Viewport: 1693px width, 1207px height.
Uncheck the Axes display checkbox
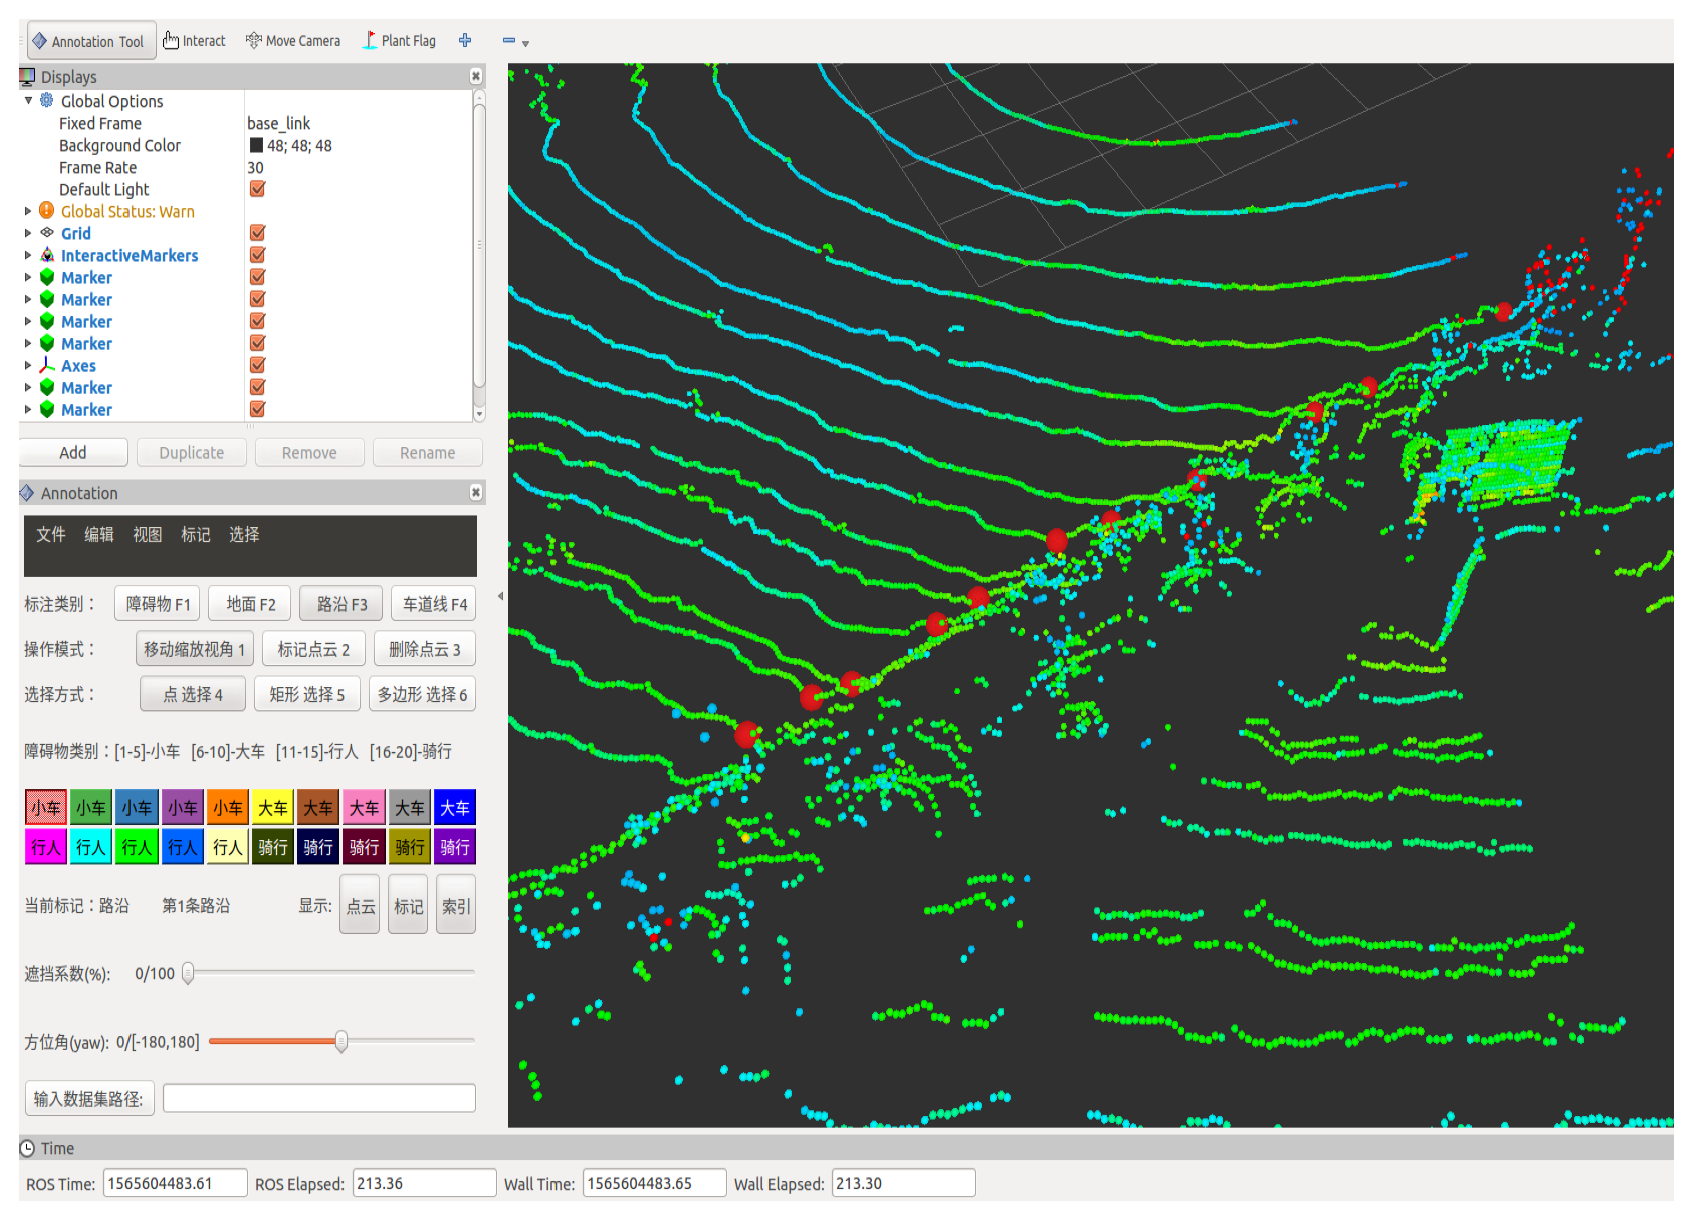tap(258, 365)
